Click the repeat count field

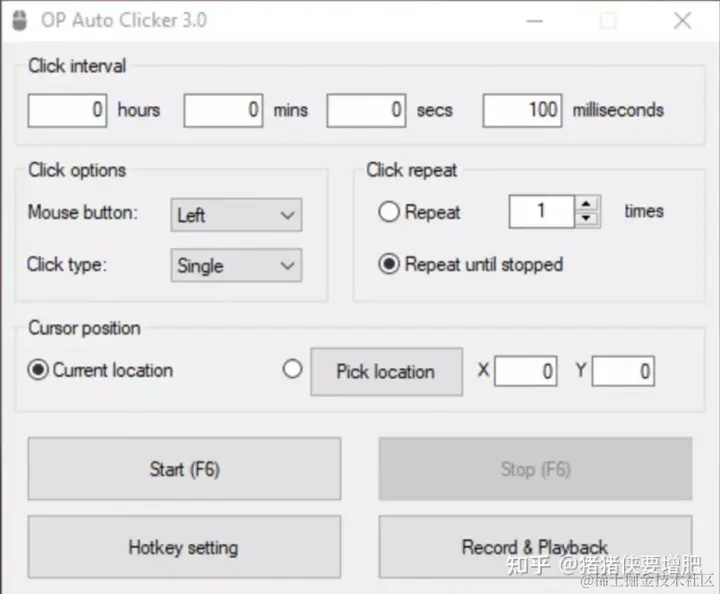point(541,211)
